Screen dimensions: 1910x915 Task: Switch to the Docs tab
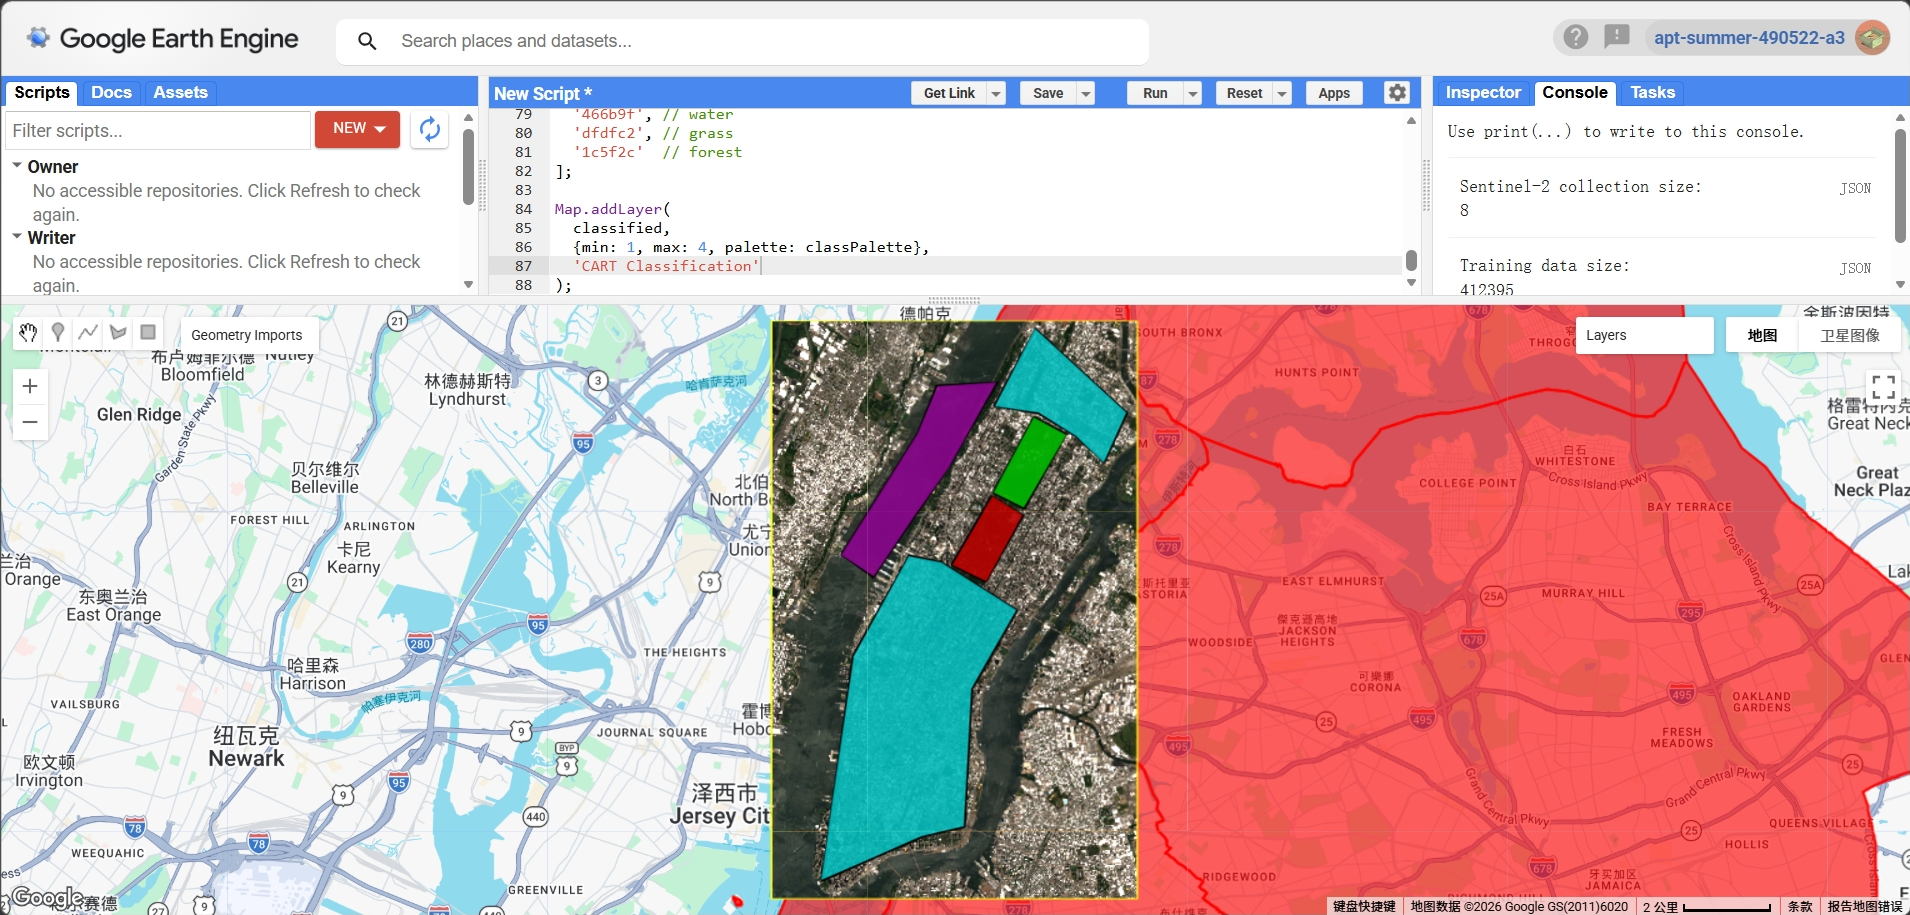[x=111, y=92]
